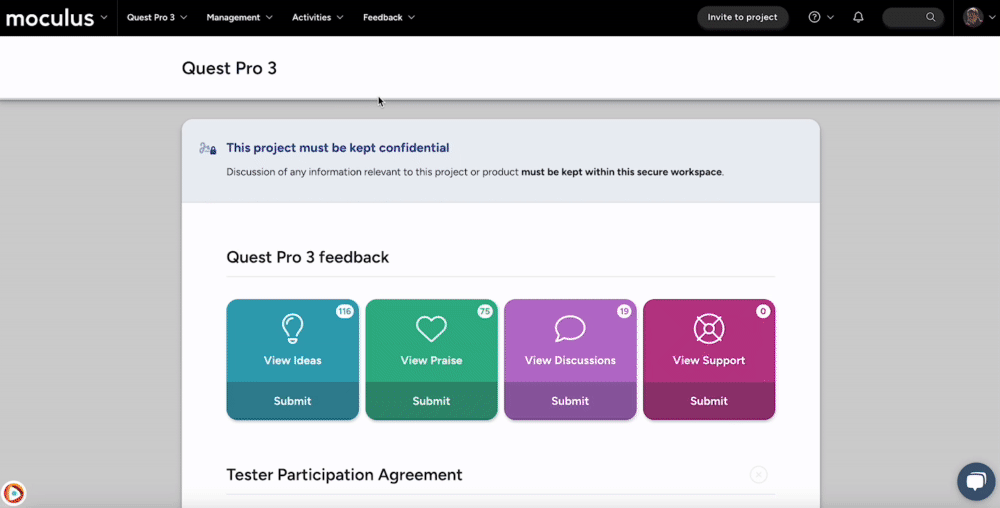Click the speech bubble View Discussions icon
1000x508 pixels.
click(570, 328)
